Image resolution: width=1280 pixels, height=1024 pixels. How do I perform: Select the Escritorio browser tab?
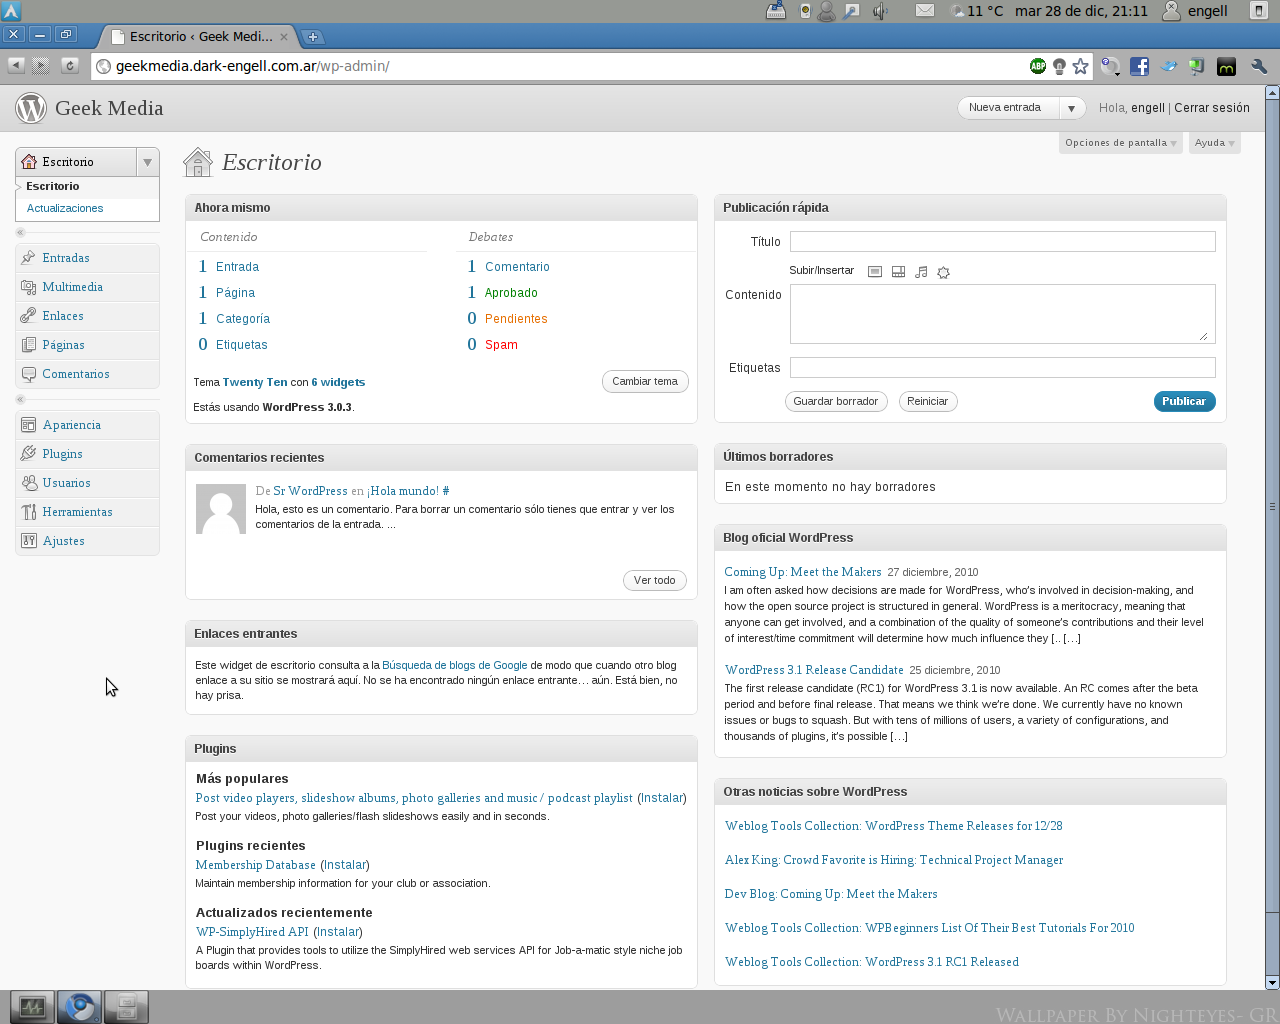tap(198, 37)
